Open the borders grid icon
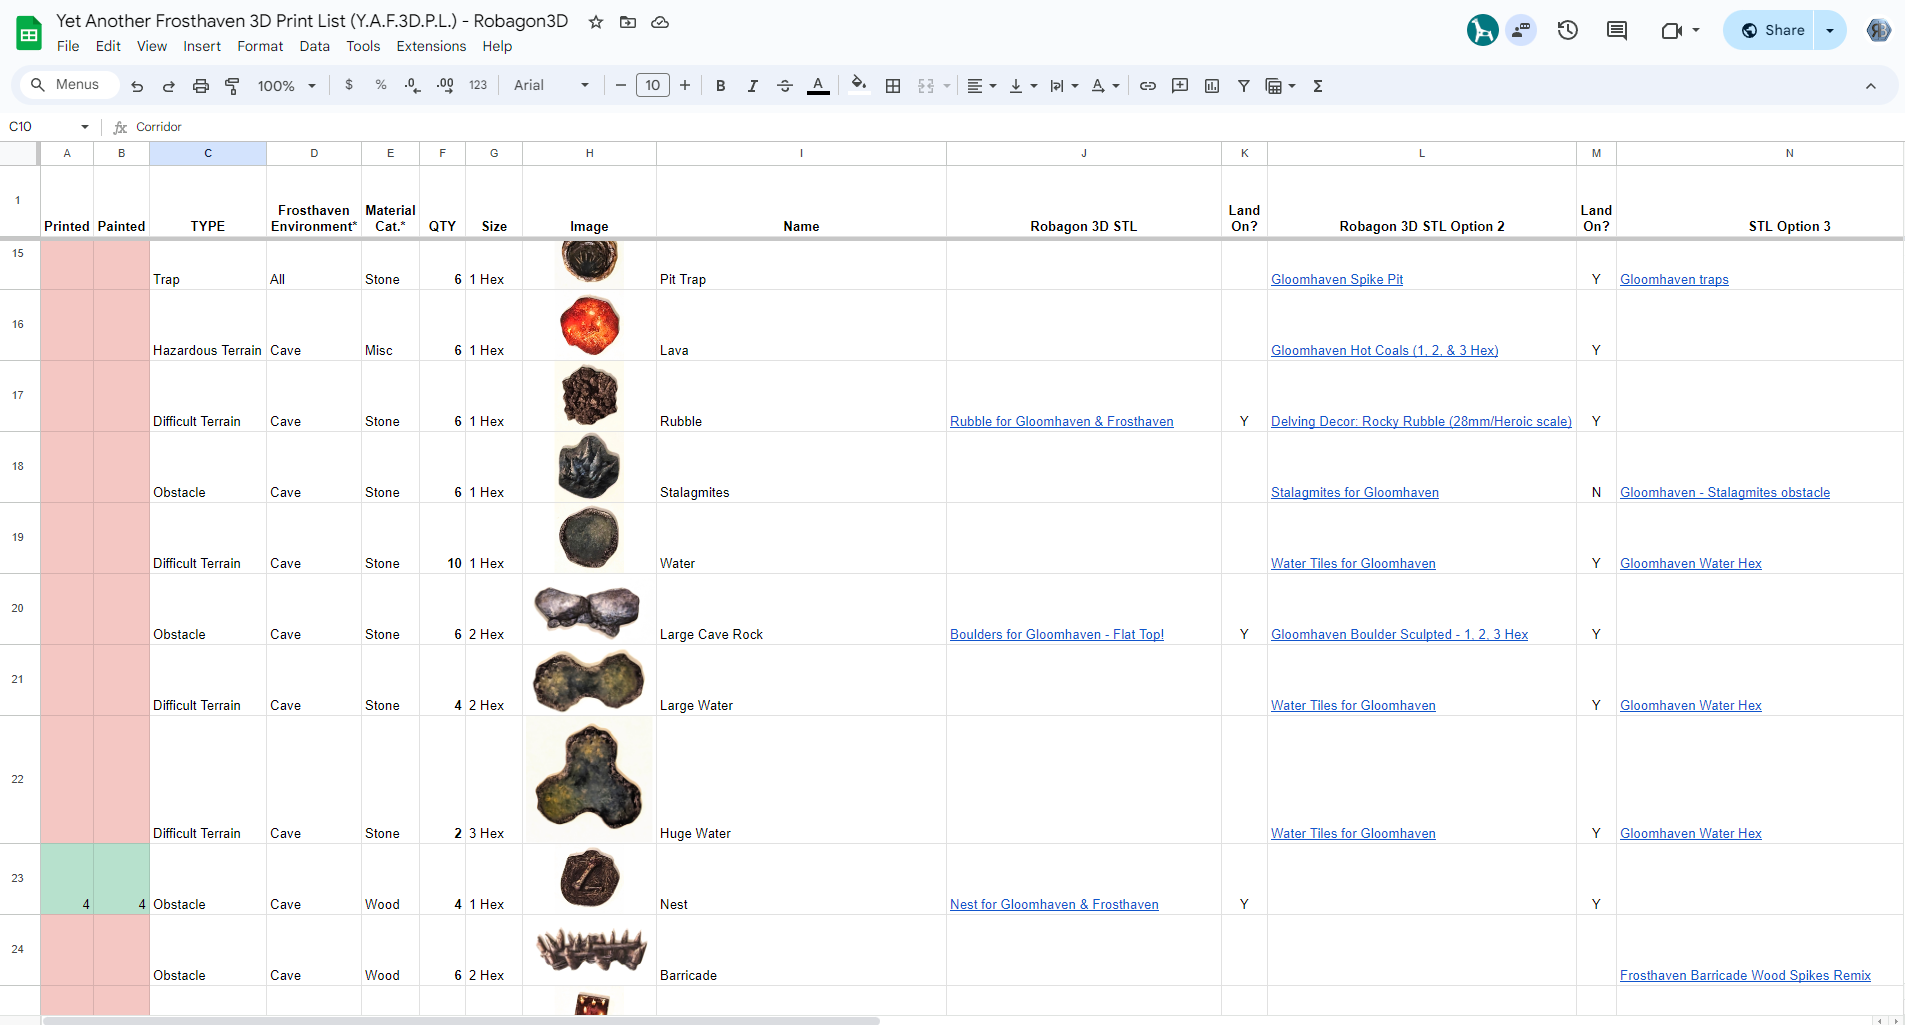Screen dimensions: 1905x1025 pos(893,86)
